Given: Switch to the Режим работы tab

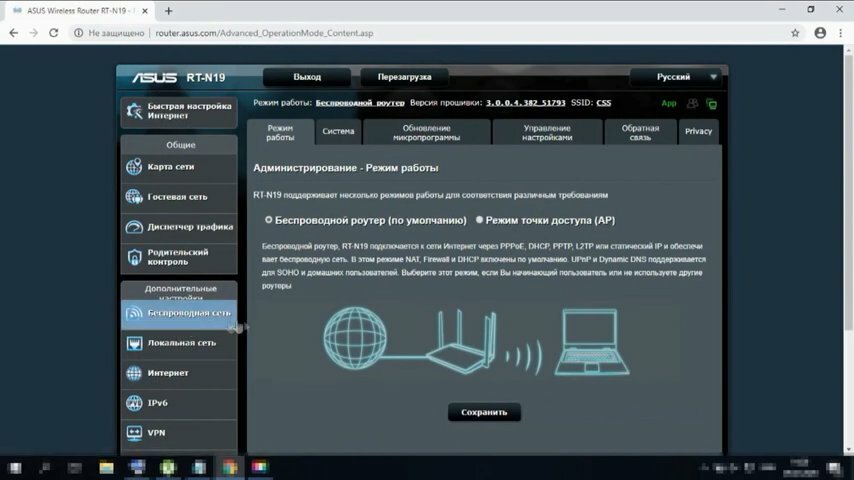Looking at the screenshot, I should (280, 132).
